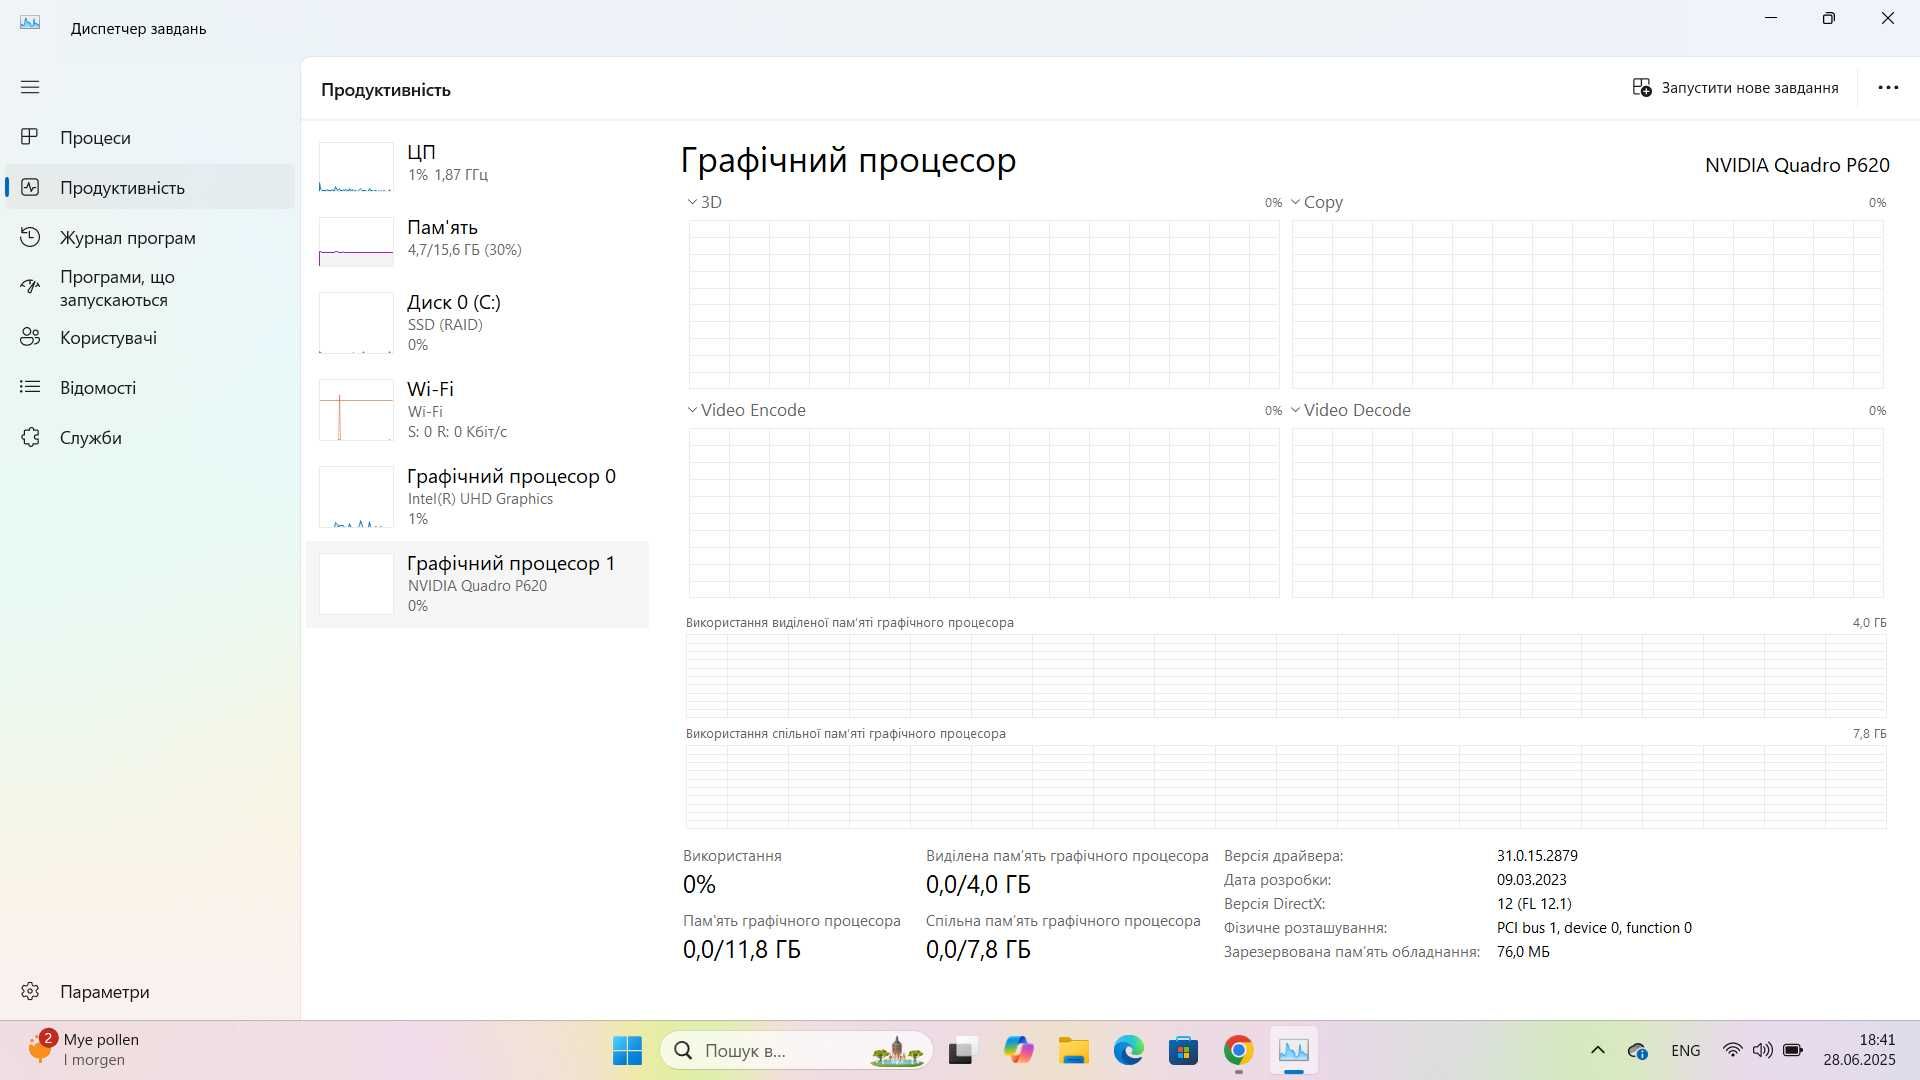Open Журнал програм page
Image resolution: width=1920 pixels, height=1080 pixels.
click(x=150, y=237)
